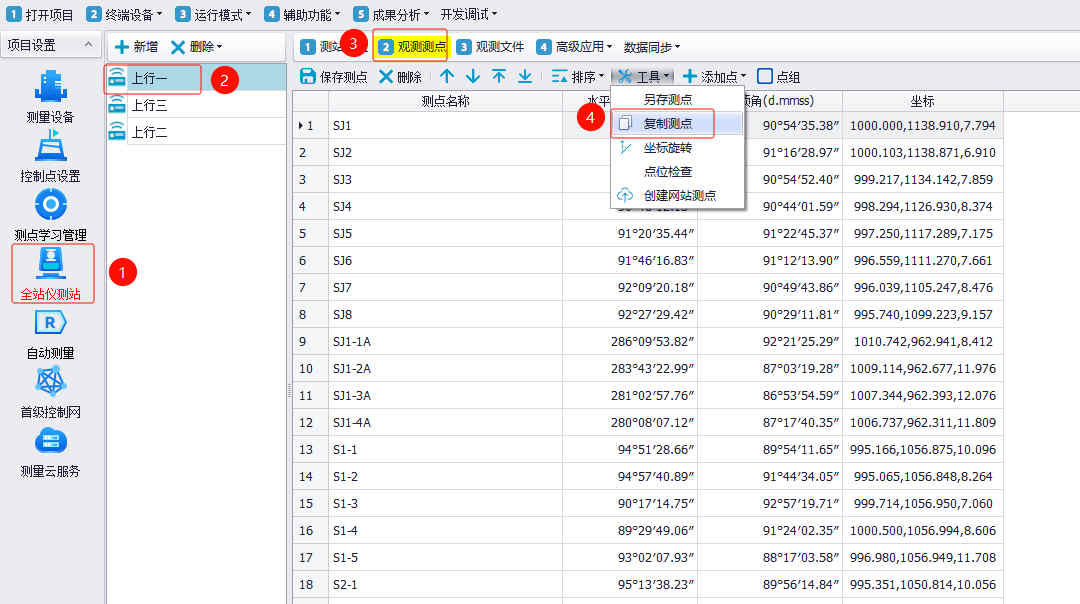Click the 保存测点 button
Viewport: 1080px width, 604px height.
[x=334, y=77]
